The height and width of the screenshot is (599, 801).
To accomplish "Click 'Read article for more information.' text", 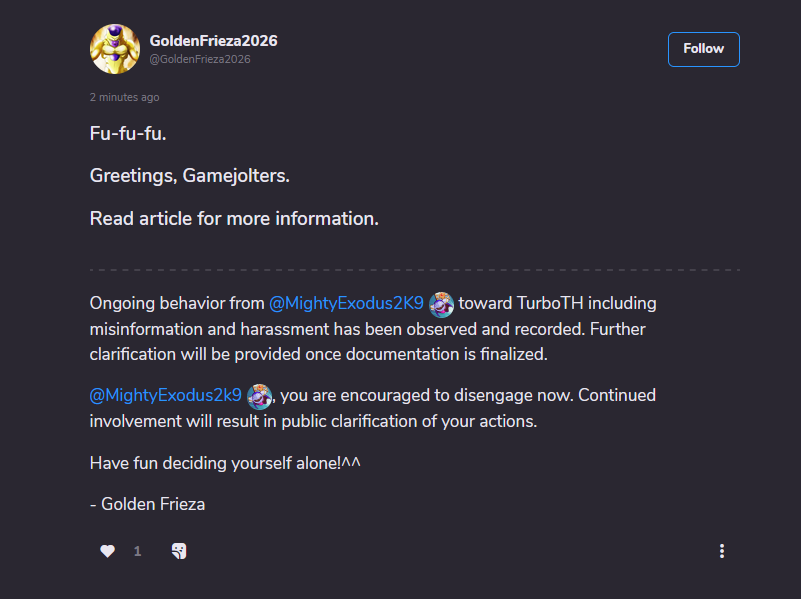I will 234,218.
